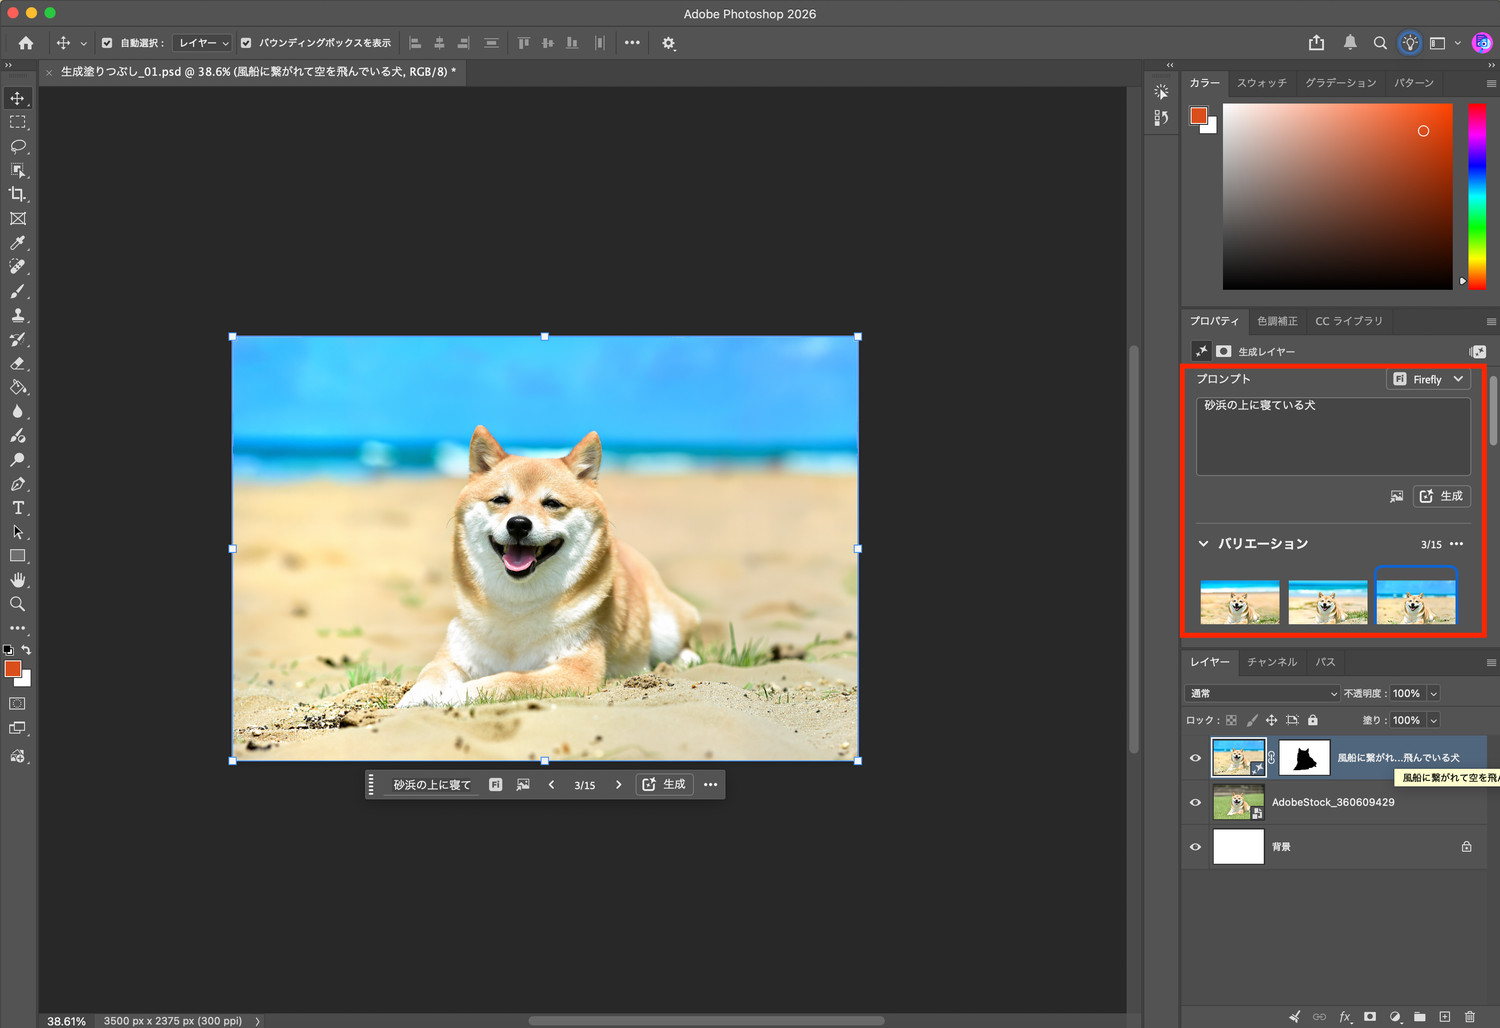Image resolution: width=1500 pixels, height=1028 pixels.
Task: Select the Horizontal Type tool
Action: pos(18,508)
